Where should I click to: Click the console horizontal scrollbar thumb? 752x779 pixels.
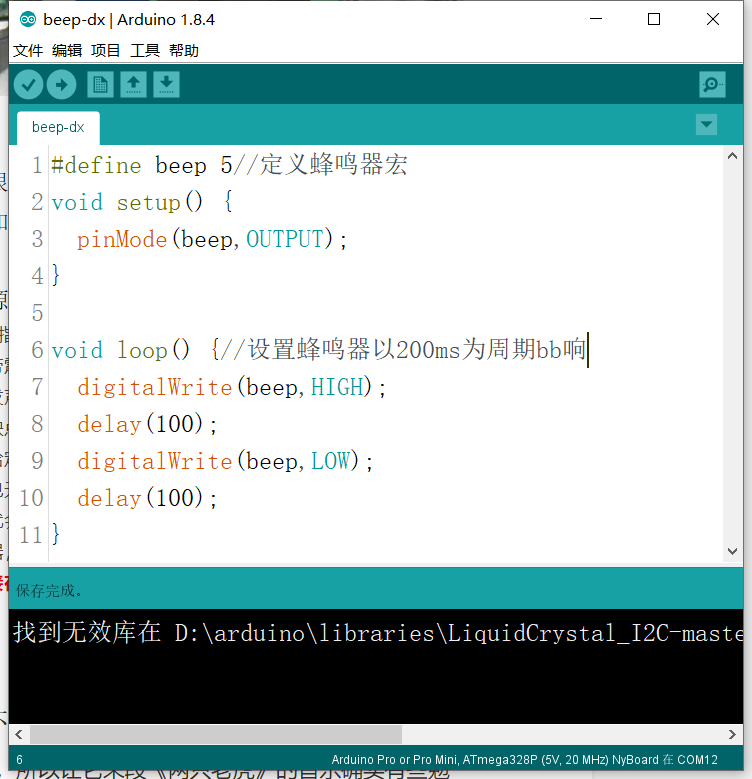[216, 734]
